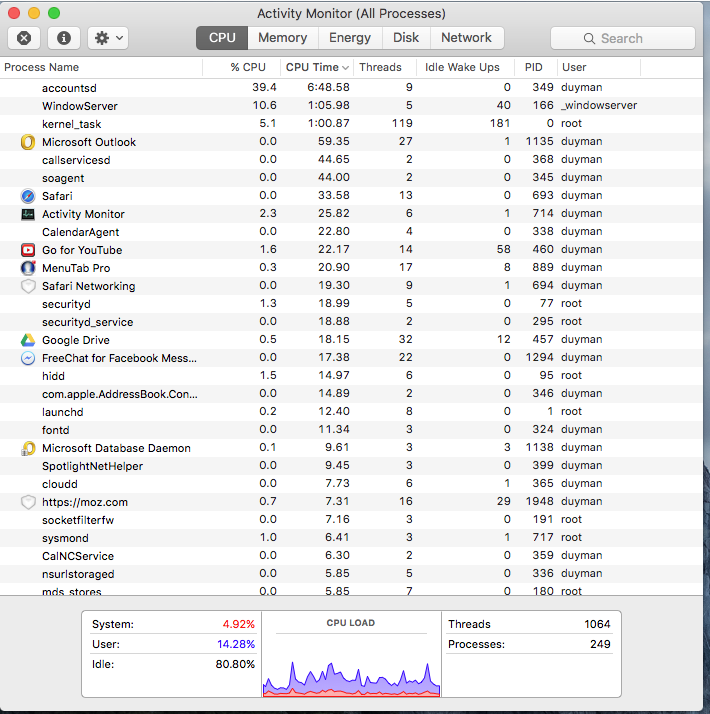Screen dimensions: 710x714
Task: Click the Google Drive icon
Action: 28,340
